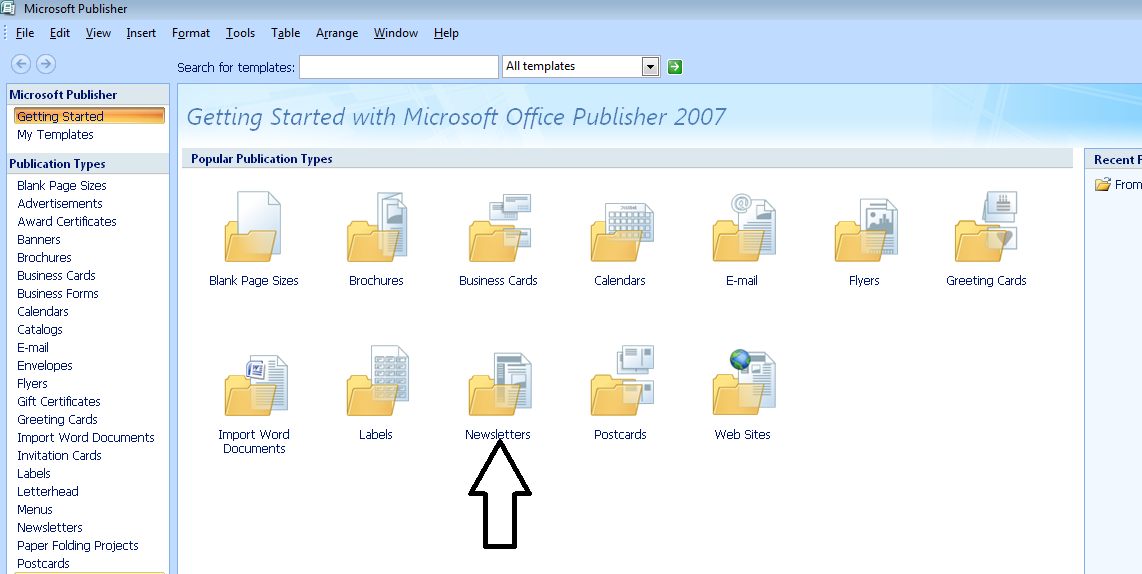
Task: Select Advertisements in sidebar list
Action: click(60, 204)
